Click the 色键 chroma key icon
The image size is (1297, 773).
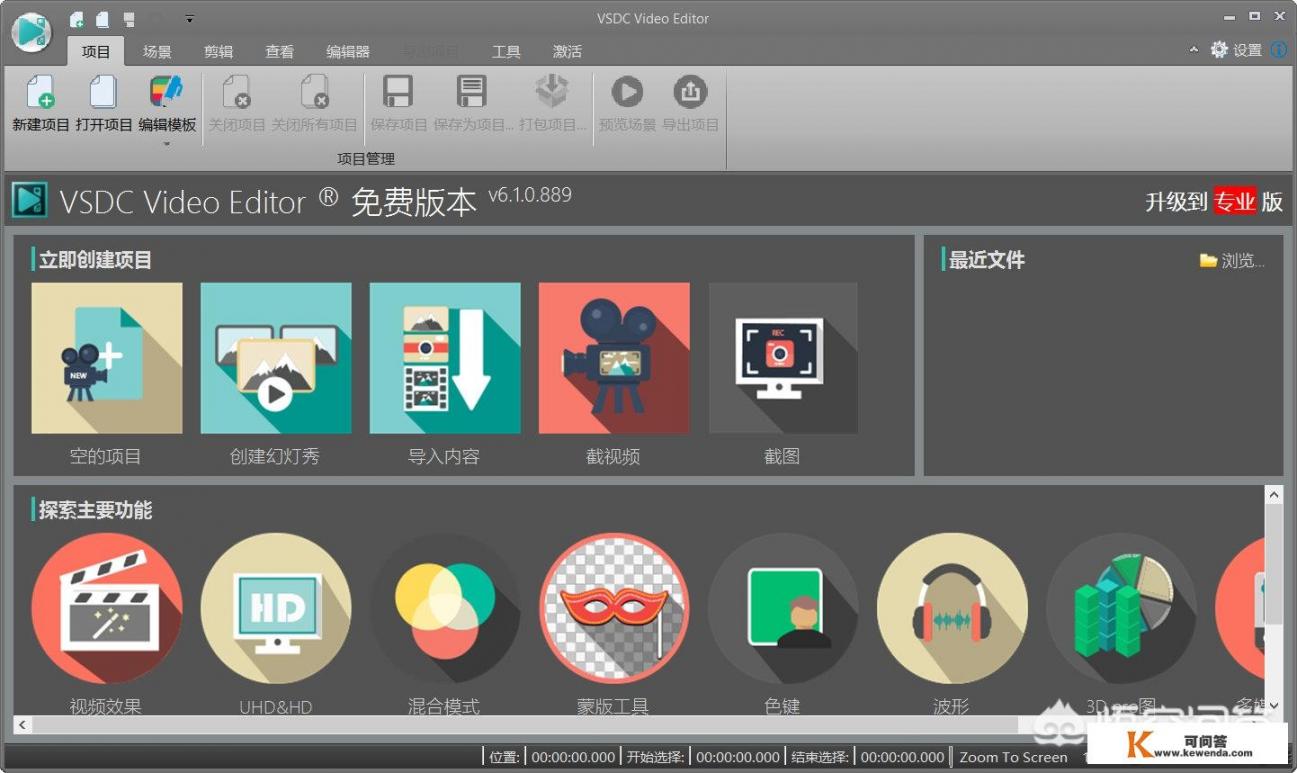pos(783,608)
